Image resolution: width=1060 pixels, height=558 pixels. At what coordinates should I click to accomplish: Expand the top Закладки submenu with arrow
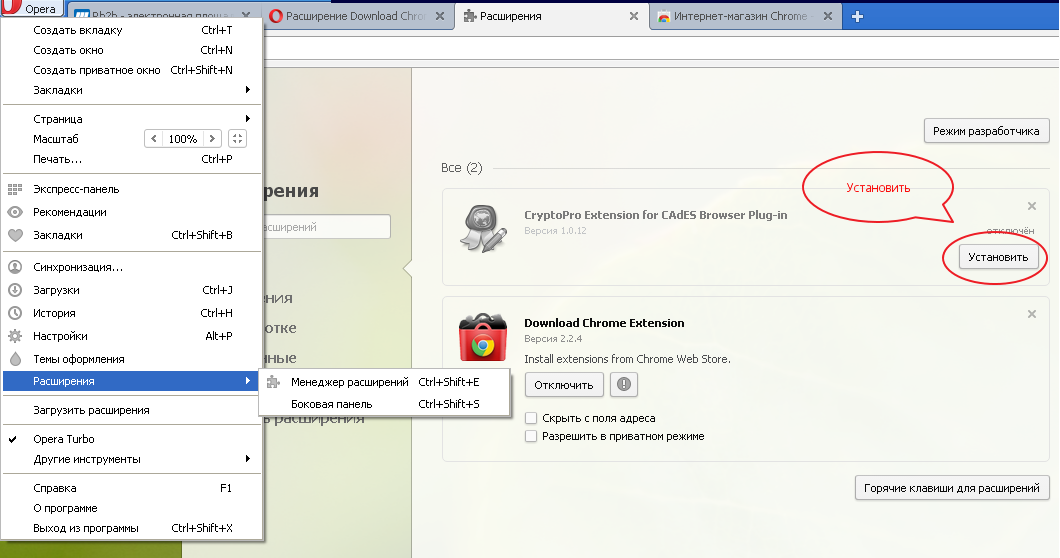247,90
